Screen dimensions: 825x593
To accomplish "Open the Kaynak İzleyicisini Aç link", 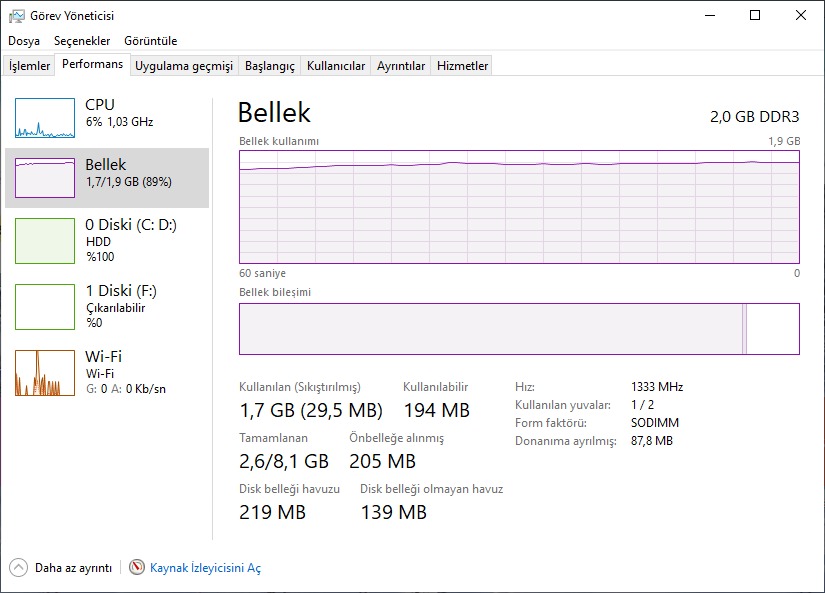I will coord(205,568).
